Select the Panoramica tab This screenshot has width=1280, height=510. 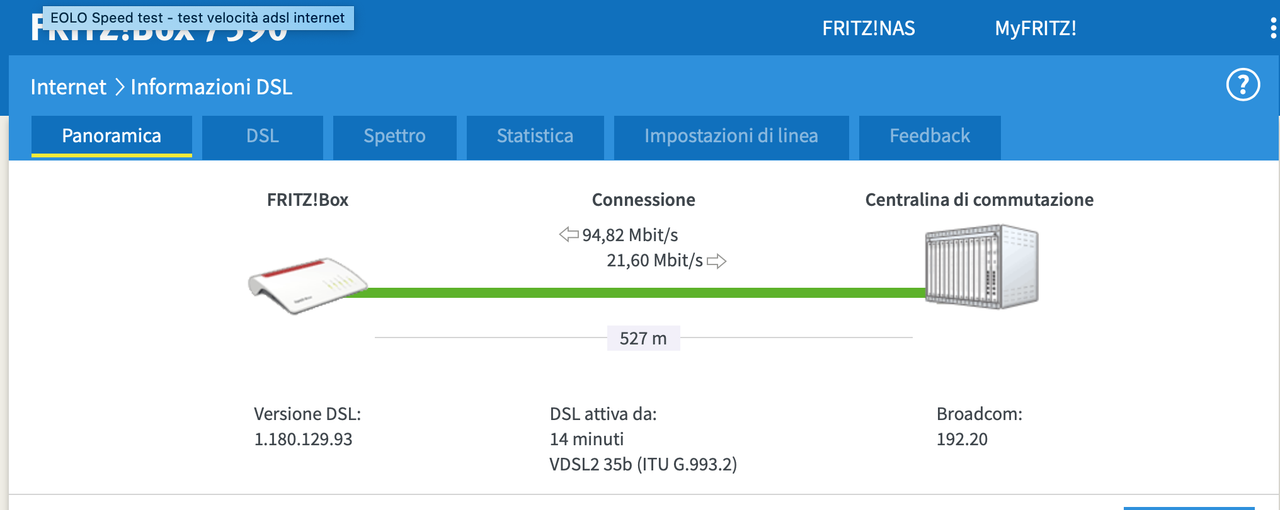pos(111,136)
